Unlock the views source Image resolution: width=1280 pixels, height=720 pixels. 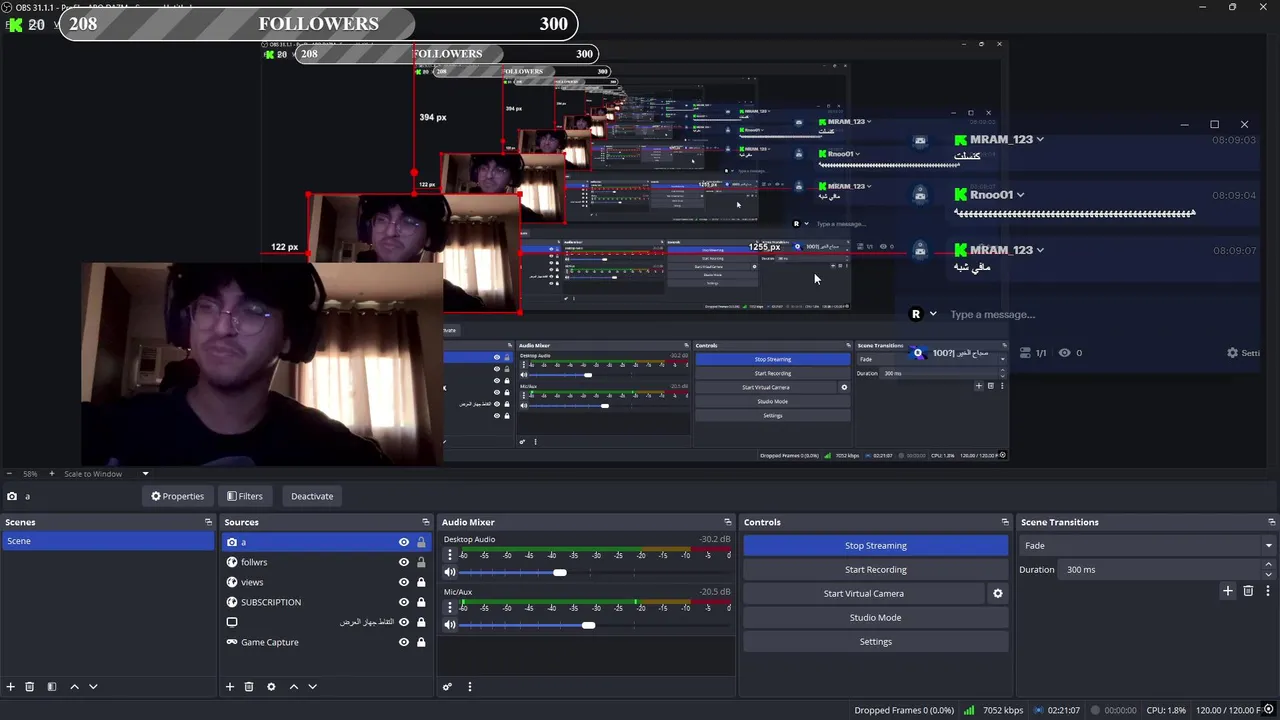pyautogui.click(x=421, y=582)
